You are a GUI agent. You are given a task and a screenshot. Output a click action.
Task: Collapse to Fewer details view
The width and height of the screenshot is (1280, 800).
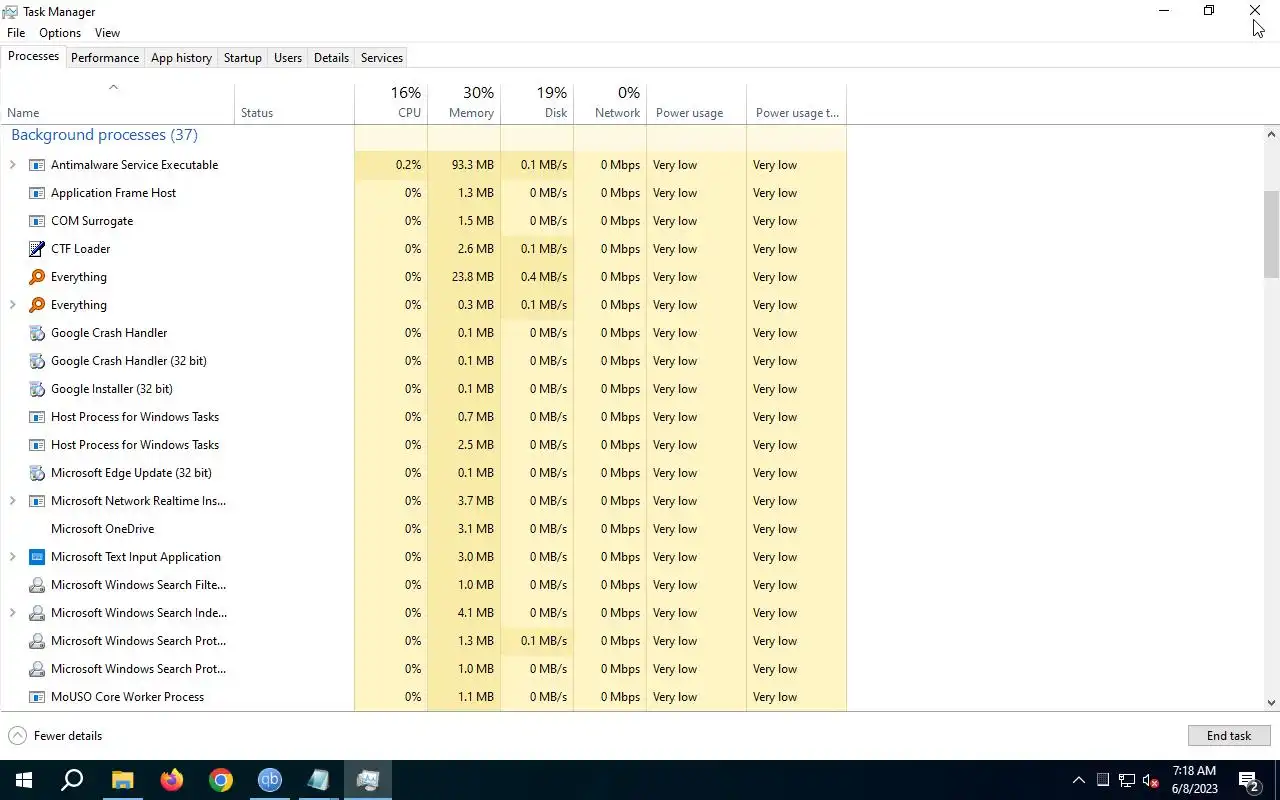[56, 736]
